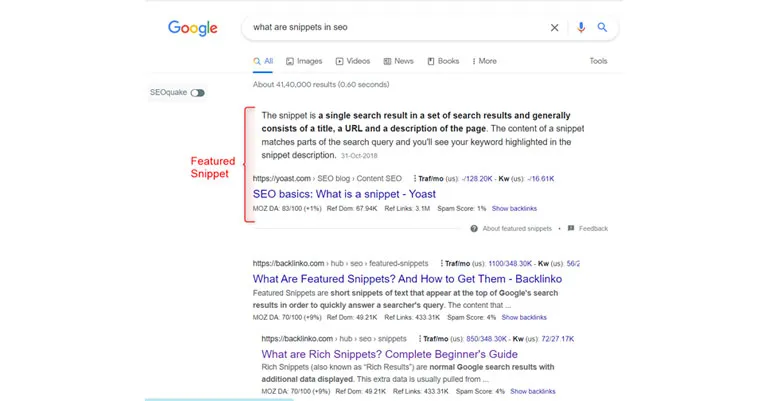Start voice search with microphone icon
768x401 pixels.
pyautogui.click(x=581, y=27)
